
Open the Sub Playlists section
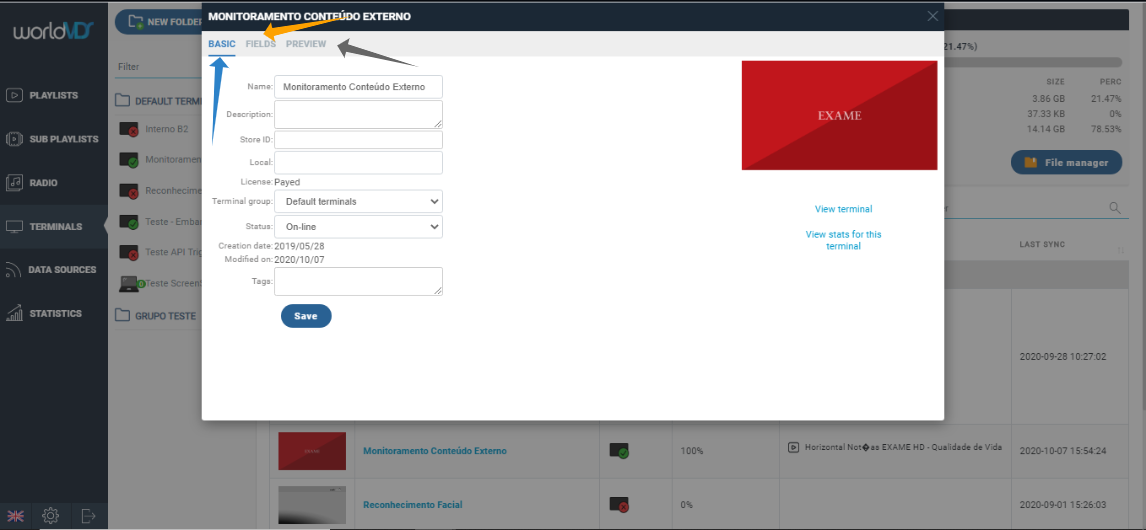click(x=53, y=139)
